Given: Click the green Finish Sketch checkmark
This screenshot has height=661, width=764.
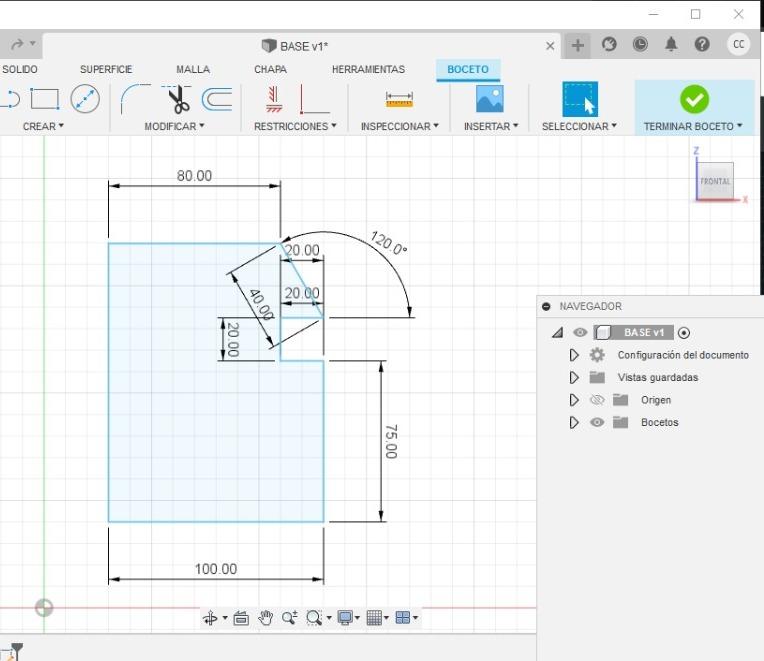Looking at the screenshot, I should tap(694, 99).
